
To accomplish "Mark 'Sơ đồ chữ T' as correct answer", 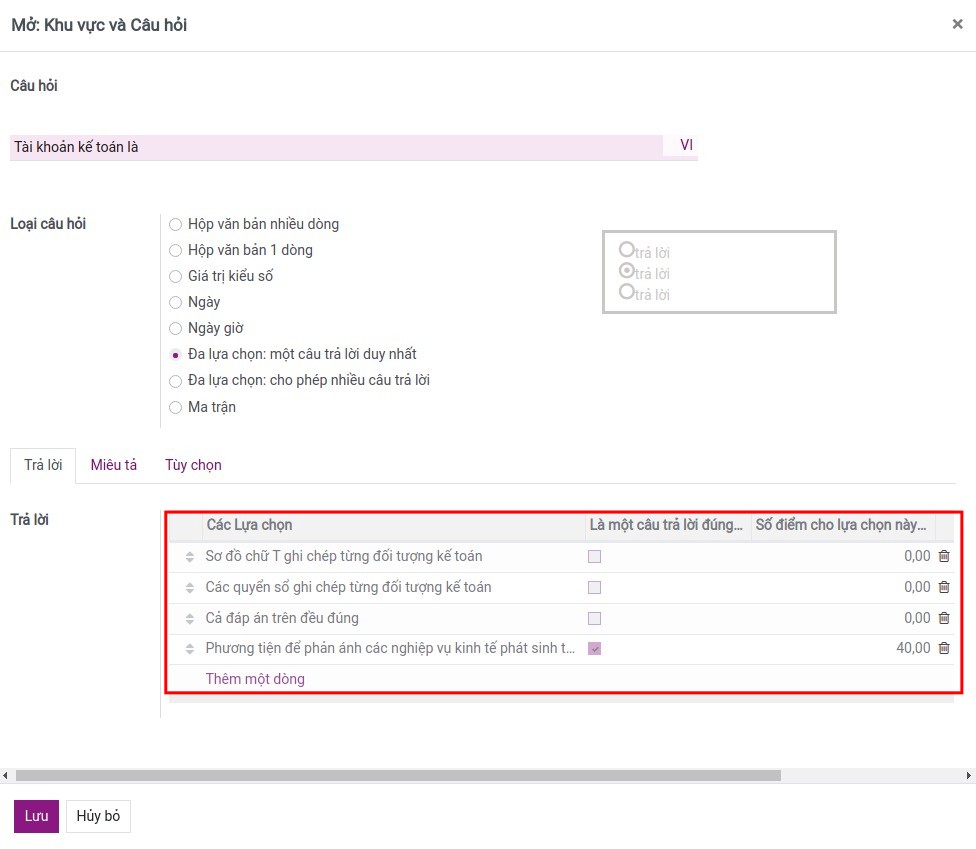I will [595, 557].
